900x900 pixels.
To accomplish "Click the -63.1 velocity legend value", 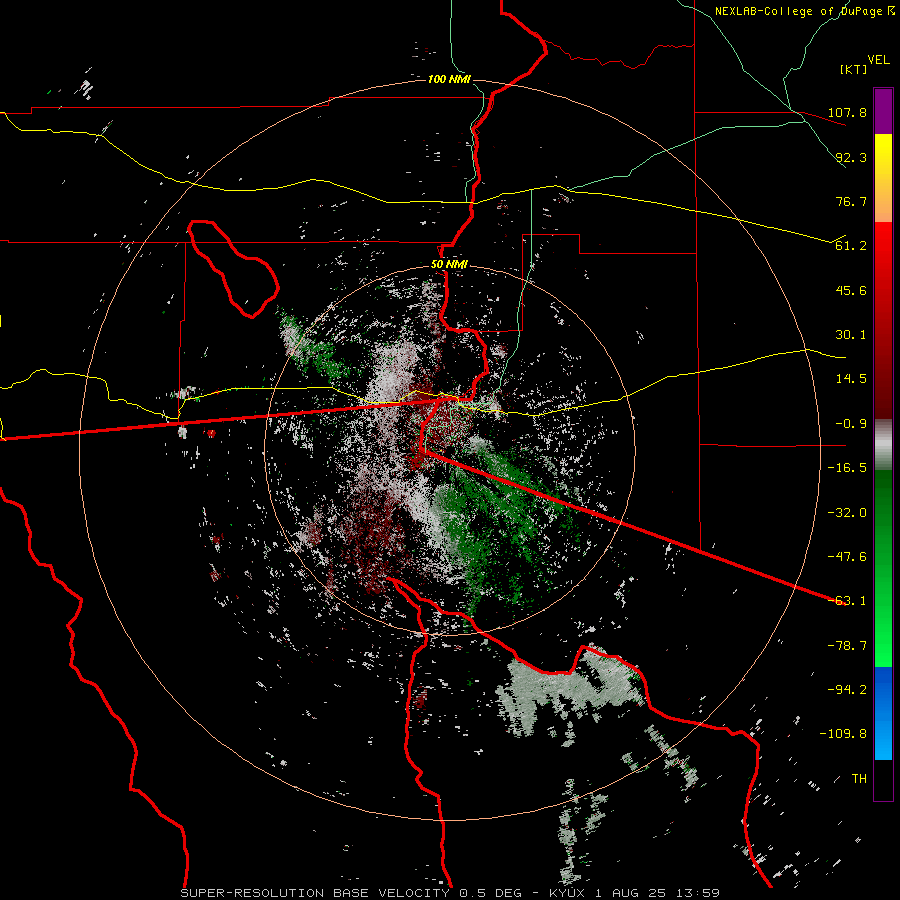I will point(847,601).
